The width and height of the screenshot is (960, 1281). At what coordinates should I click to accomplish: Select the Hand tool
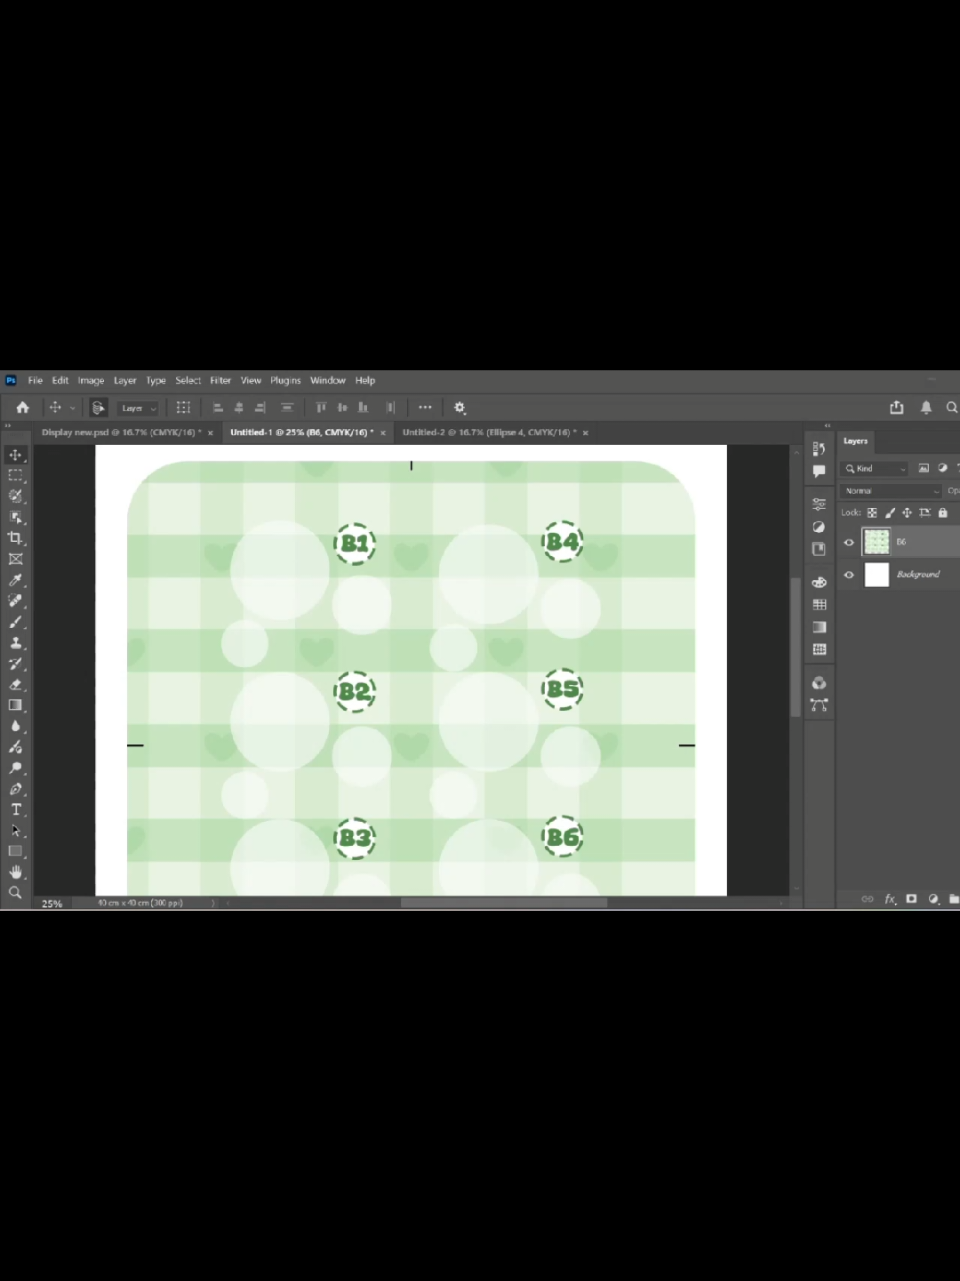coord(15,872)
